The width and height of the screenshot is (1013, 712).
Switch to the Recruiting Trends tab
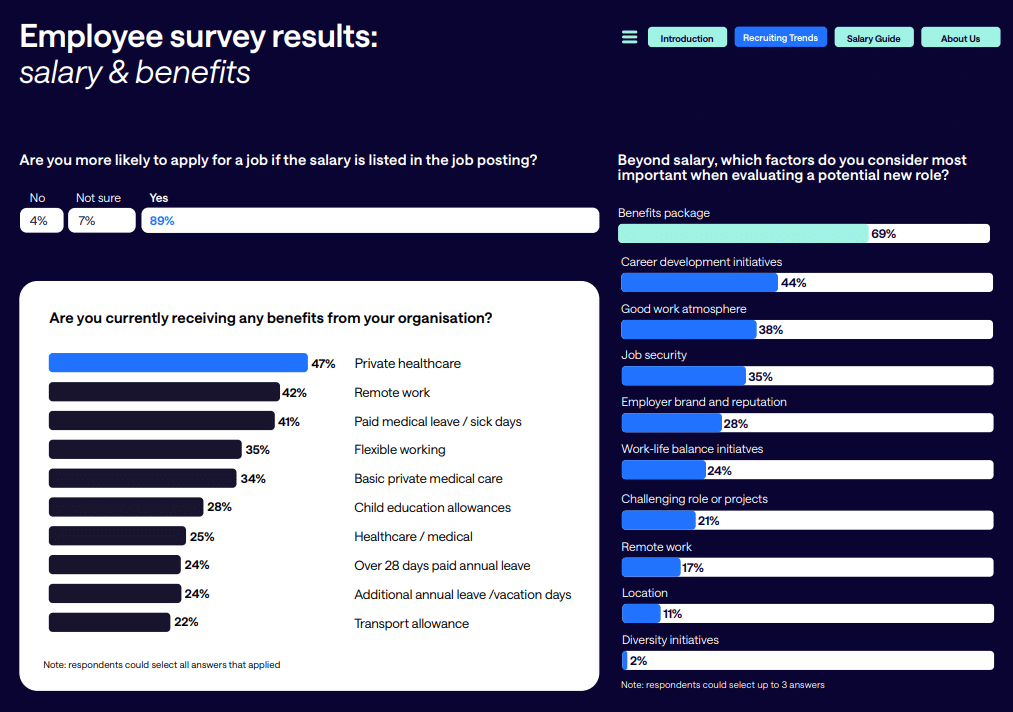[780, 38]
